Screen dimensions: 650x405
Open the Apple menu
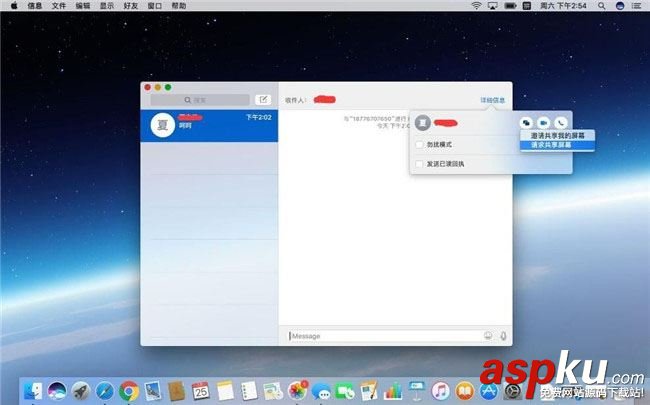[14, 6]
